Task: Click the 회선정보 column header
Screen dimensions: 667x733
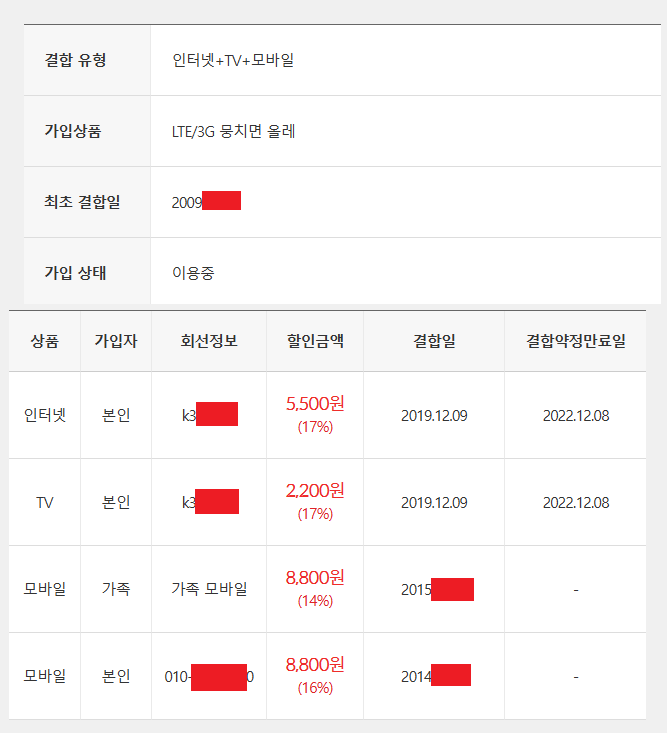Action: pos(209,341)
